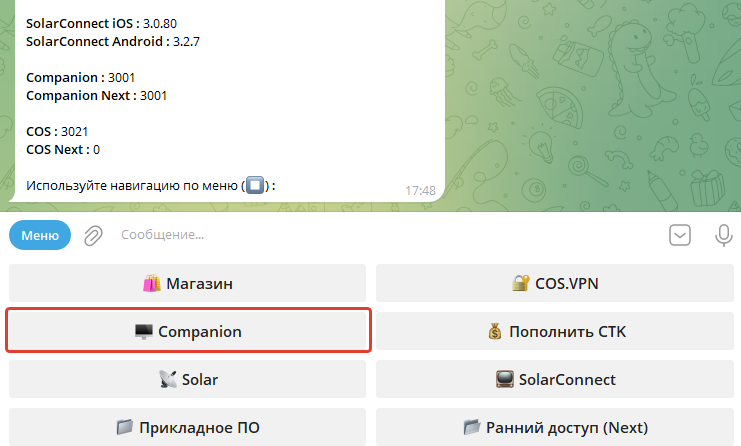The width and height of the screenshot is (741, 446).
Task: Open the Прикладное ПО button
Action: (x=188, y=427)
